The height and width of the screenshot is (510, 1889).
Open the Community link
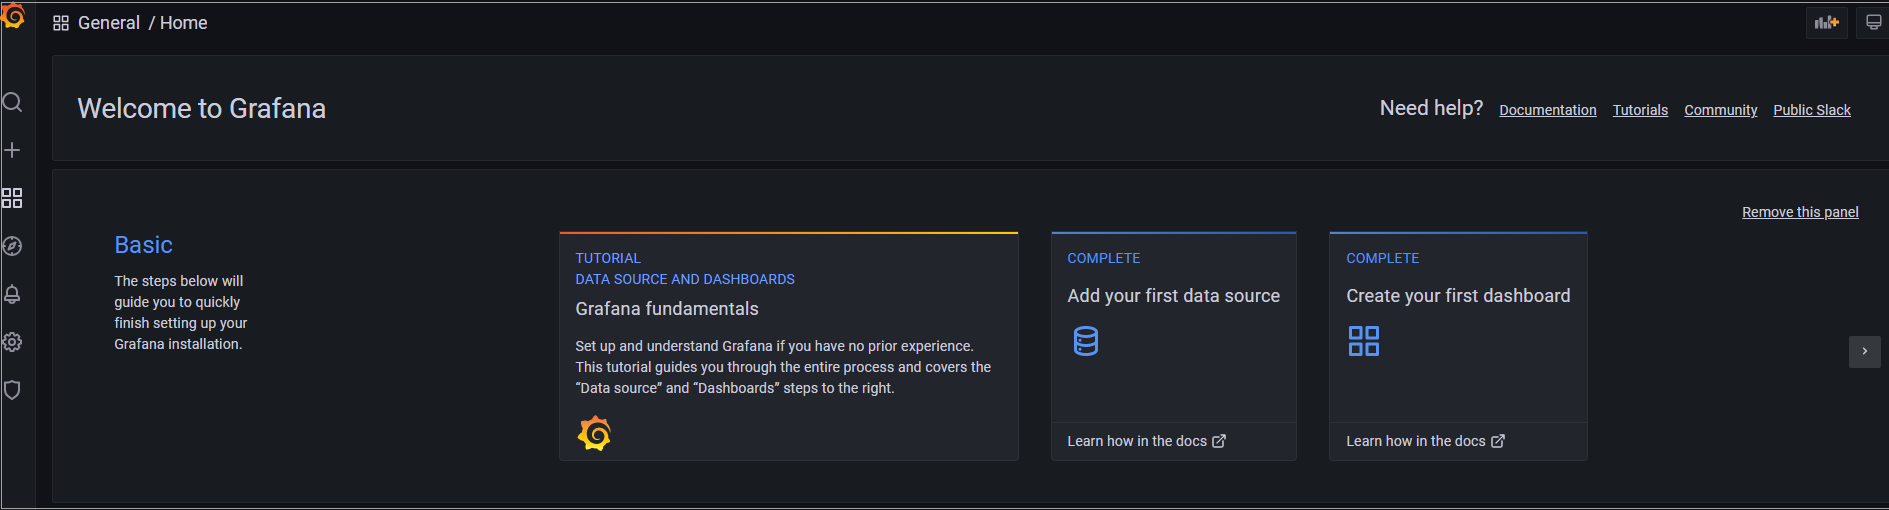tap(1720, 110)
